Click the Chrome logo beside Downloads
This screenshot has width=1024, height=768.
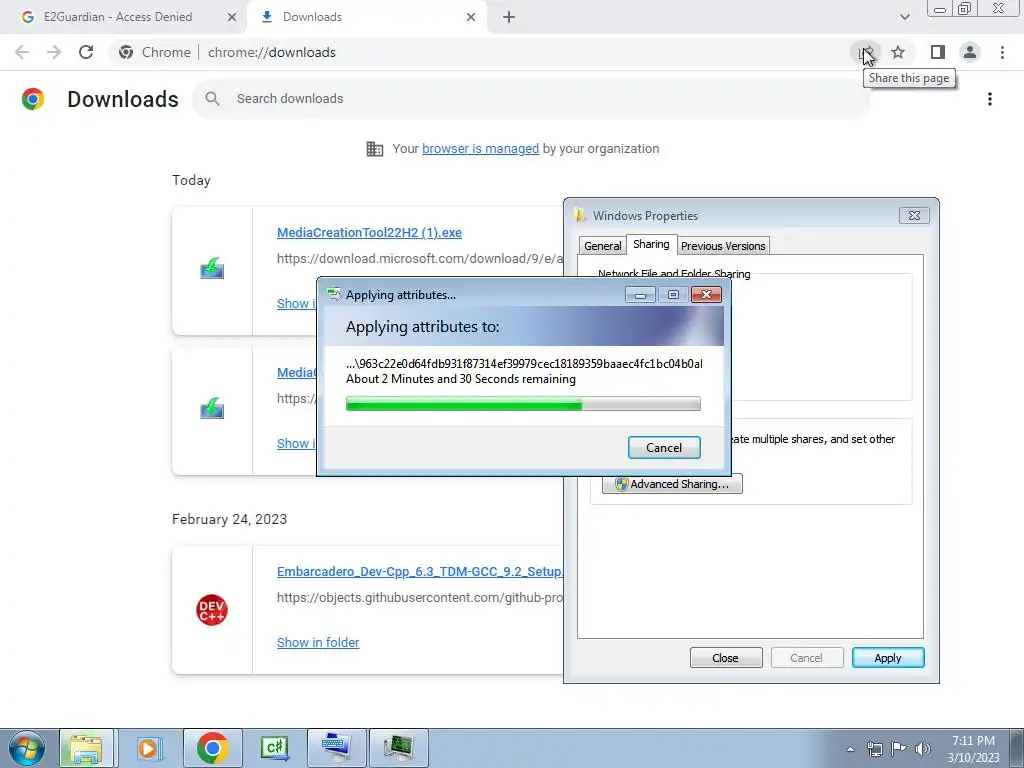[33, 99]
